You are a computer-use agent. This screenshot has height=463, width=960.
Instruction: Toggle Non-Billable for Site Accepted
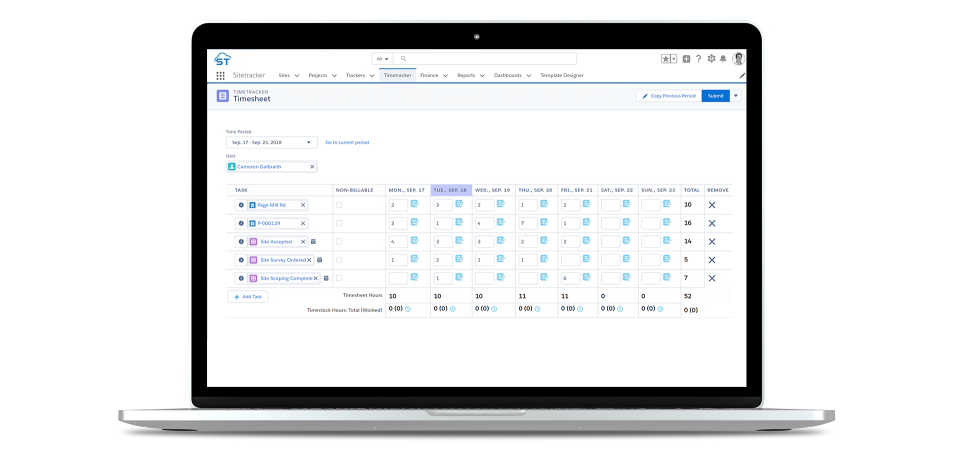point(339,242)
